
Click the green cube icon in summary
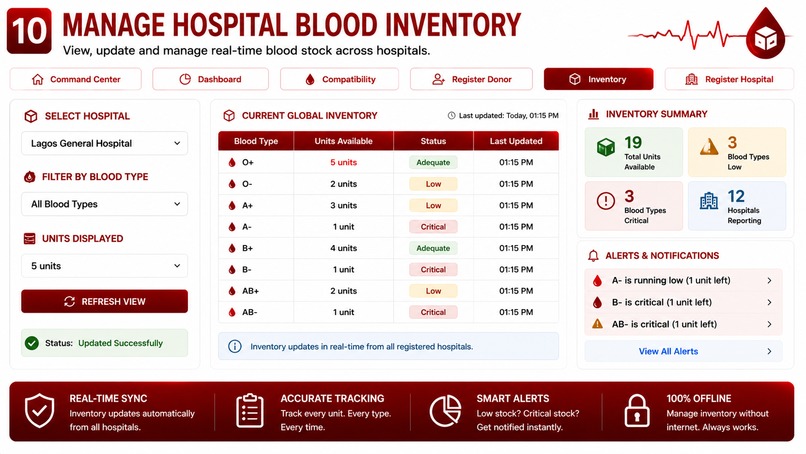pyautogui.click(x=606, y=147)
